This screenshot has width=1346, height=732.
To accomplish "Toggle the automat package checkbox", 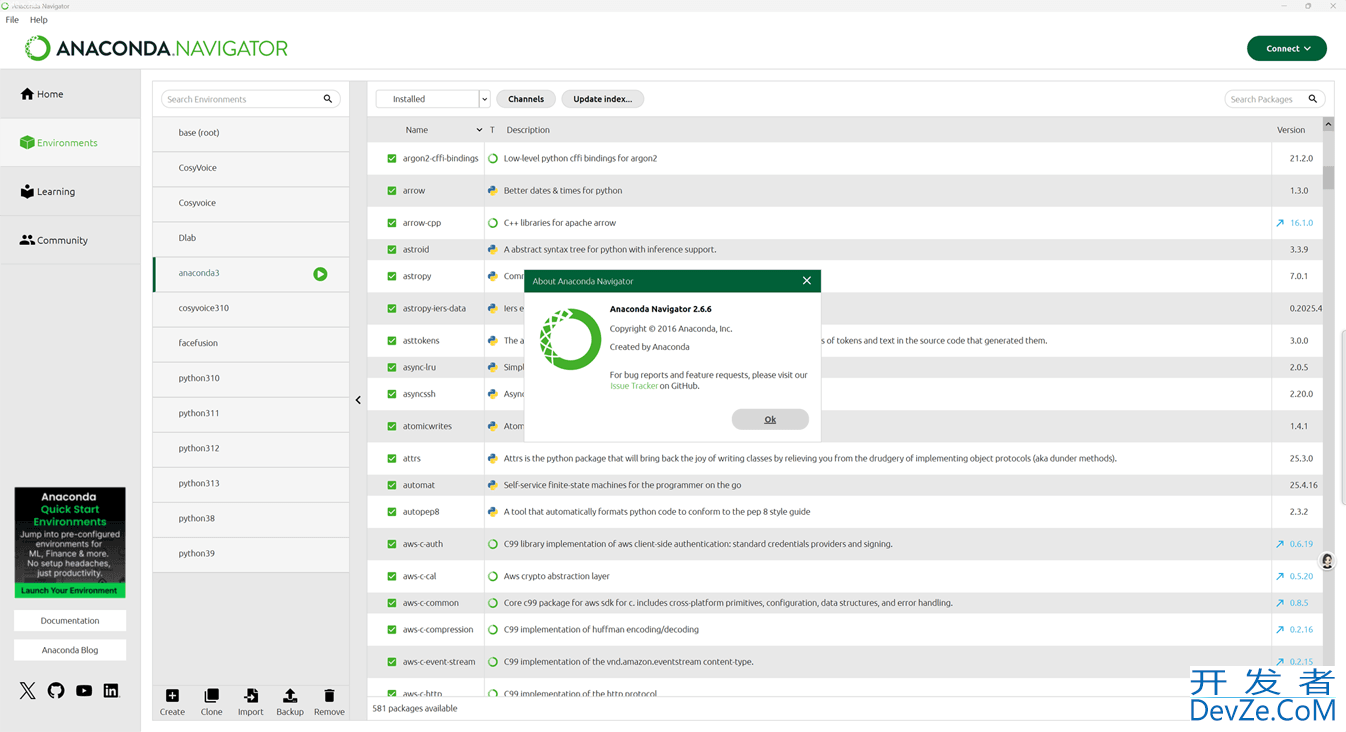I will point(392,485).
